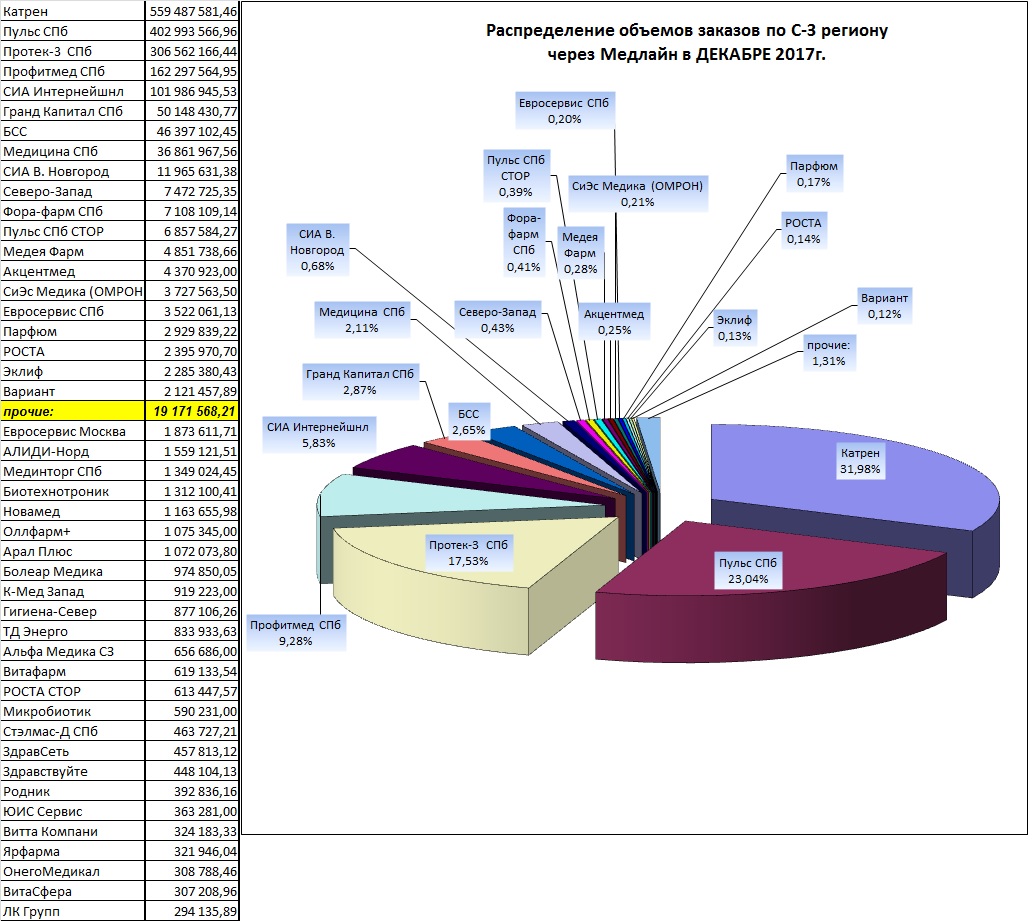Select the 'Пульс СПб СТОР' table cell

73,231
